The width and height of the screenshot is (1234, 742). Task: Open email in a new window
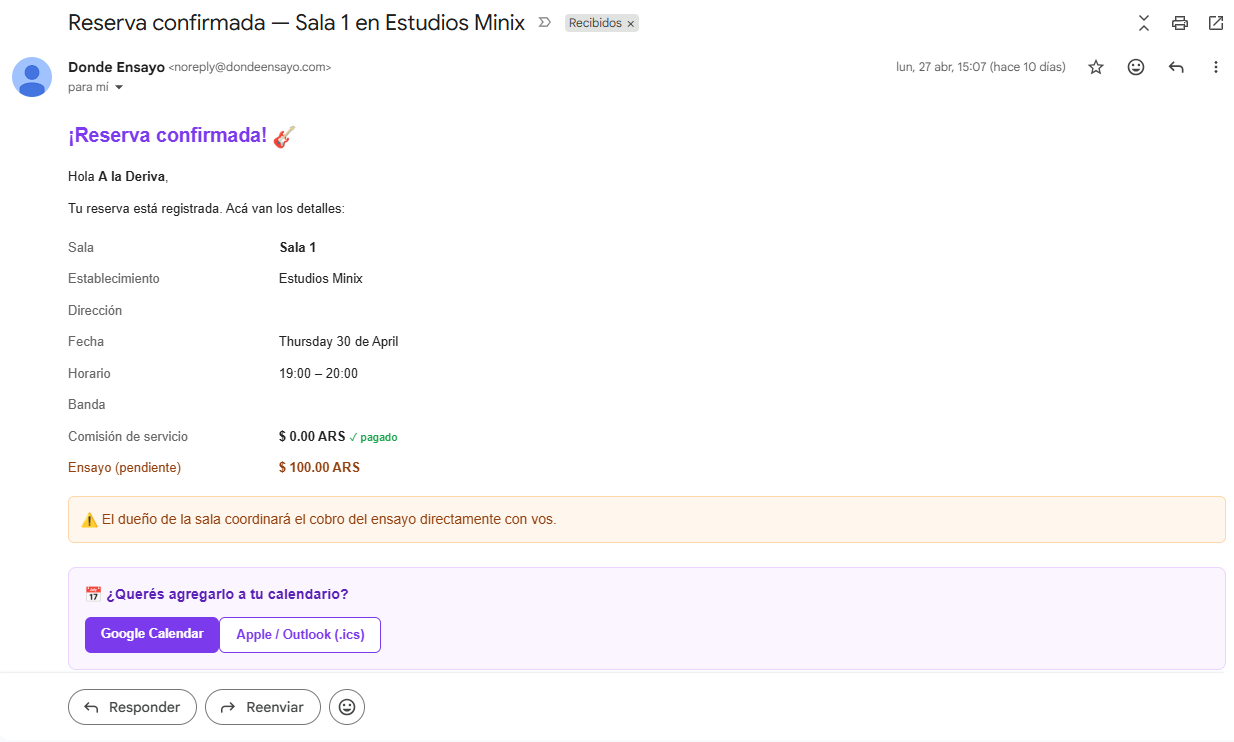click(1216, 23)
